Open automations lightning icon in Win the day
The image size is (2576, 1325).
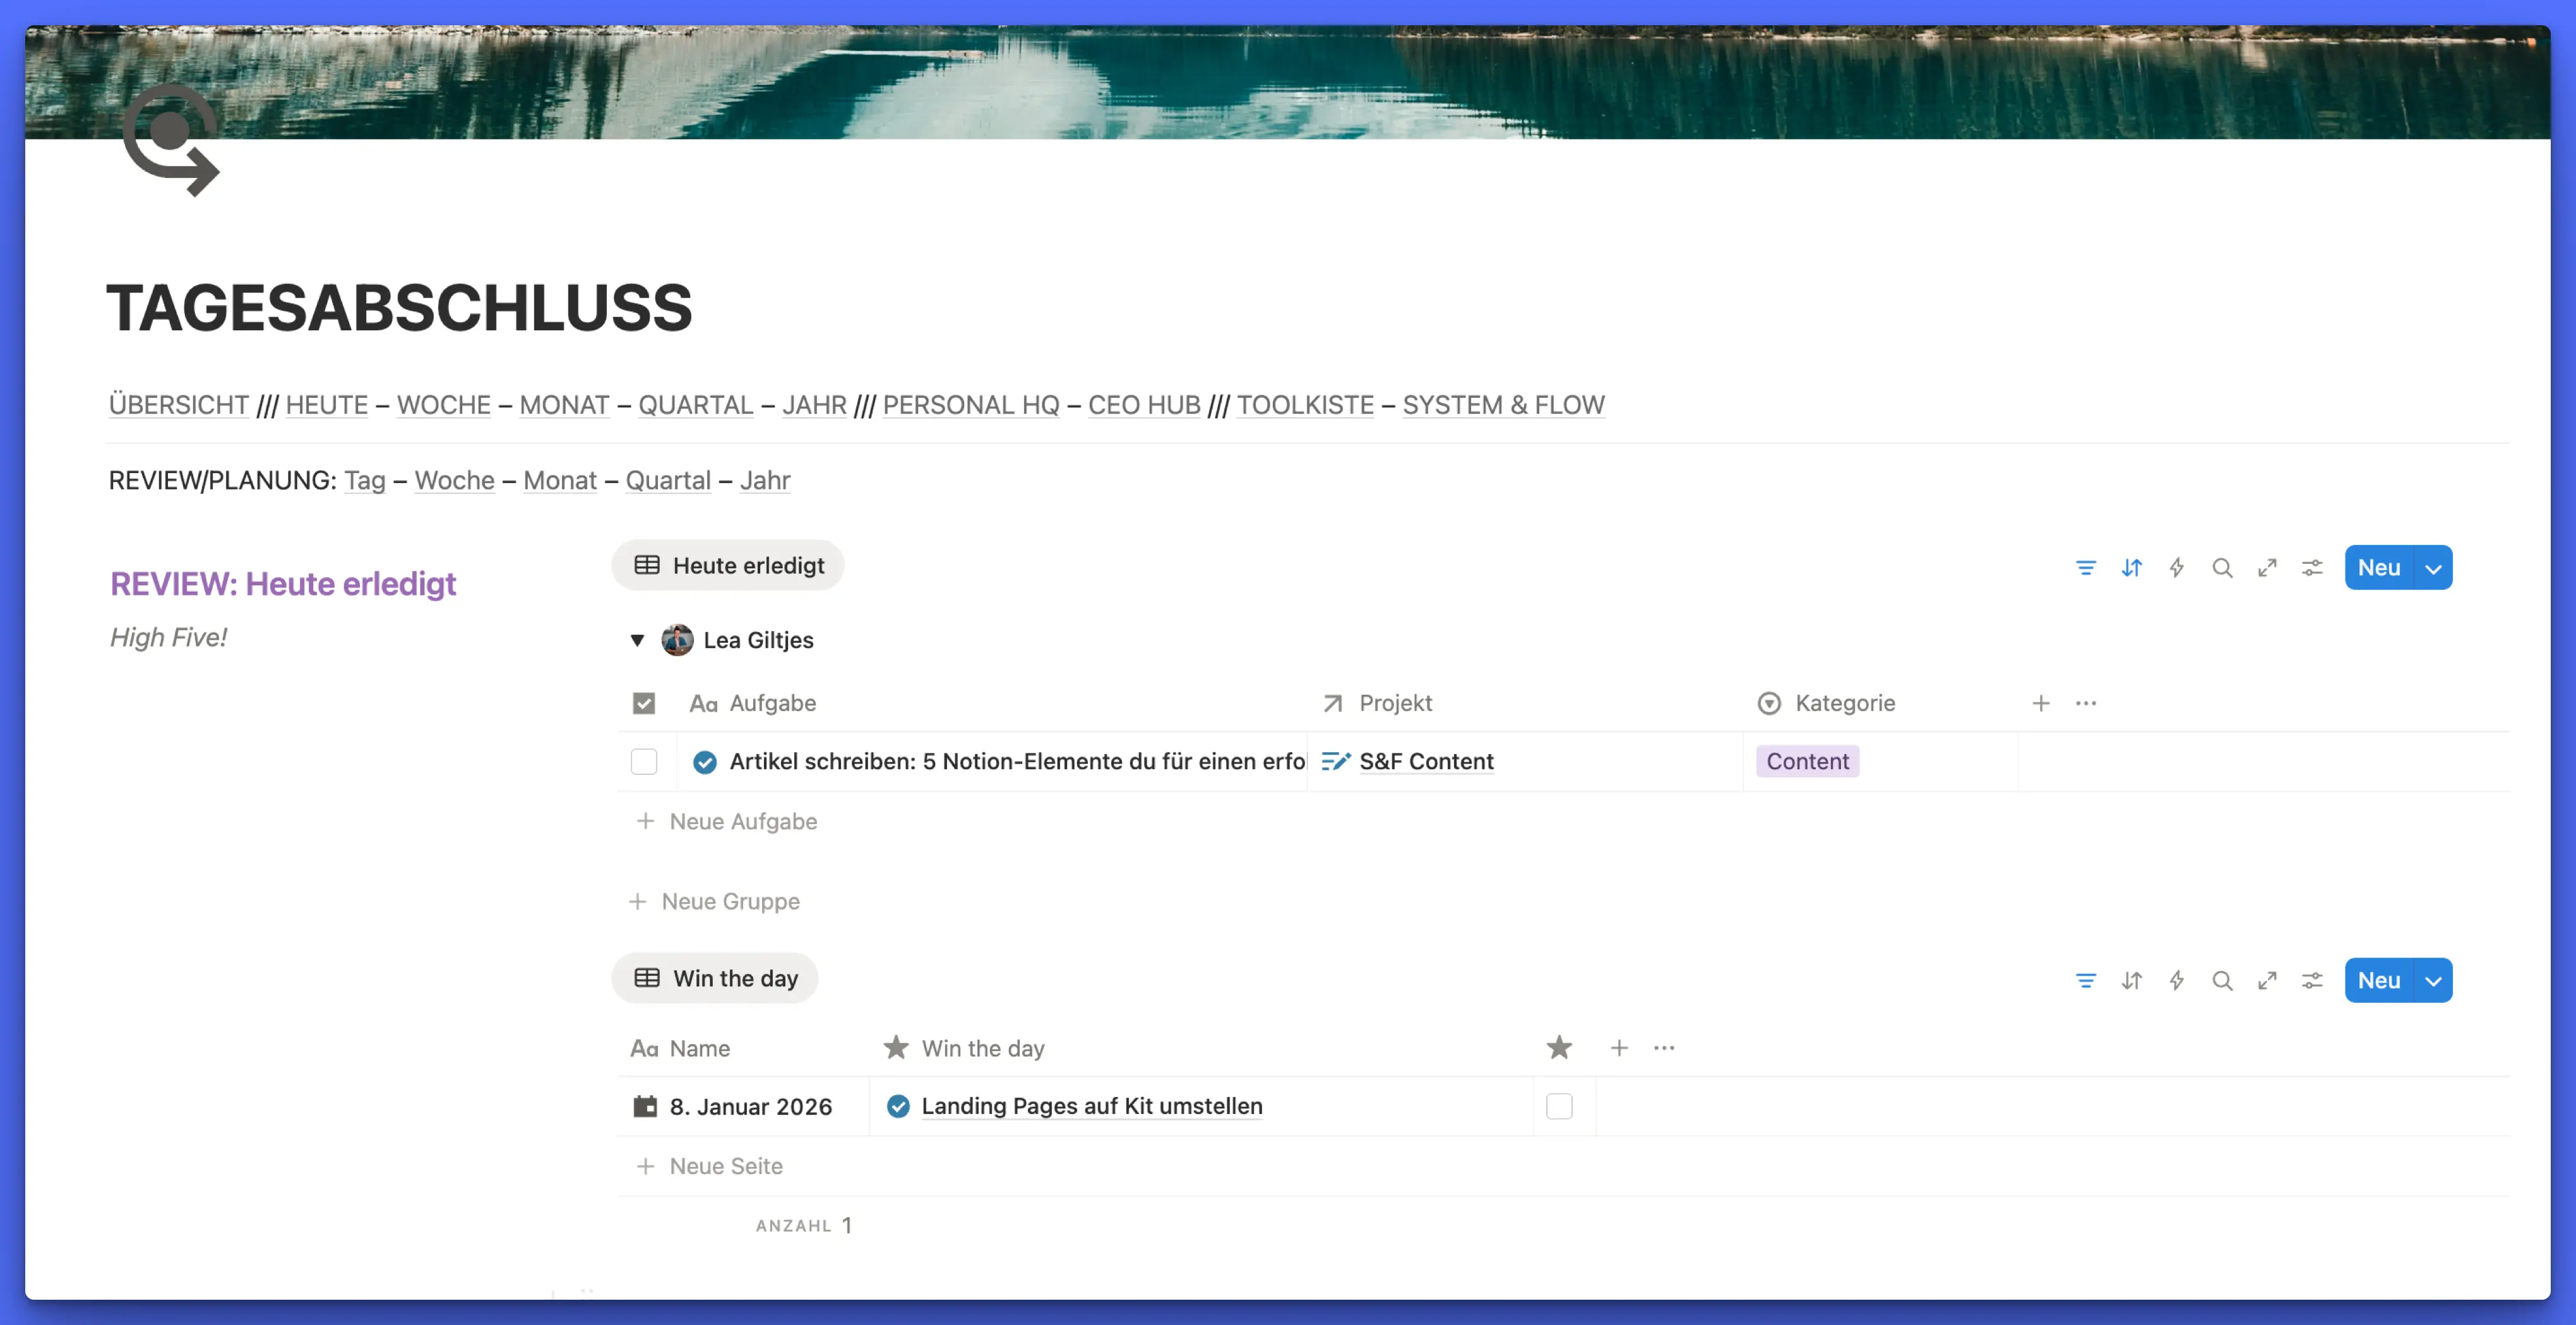[2176, 980]
